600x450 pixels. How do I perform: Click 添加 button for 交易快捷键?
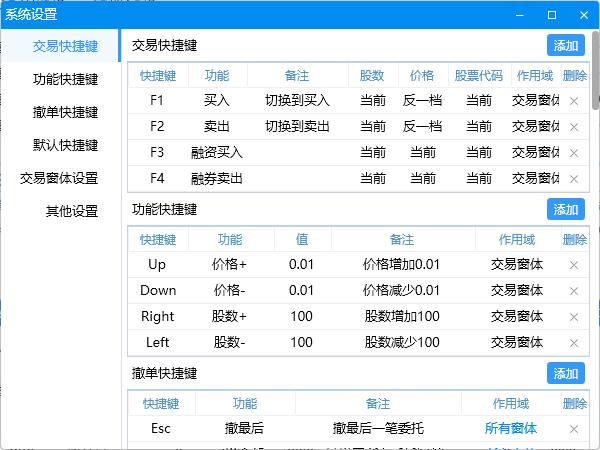pos(566,45)
